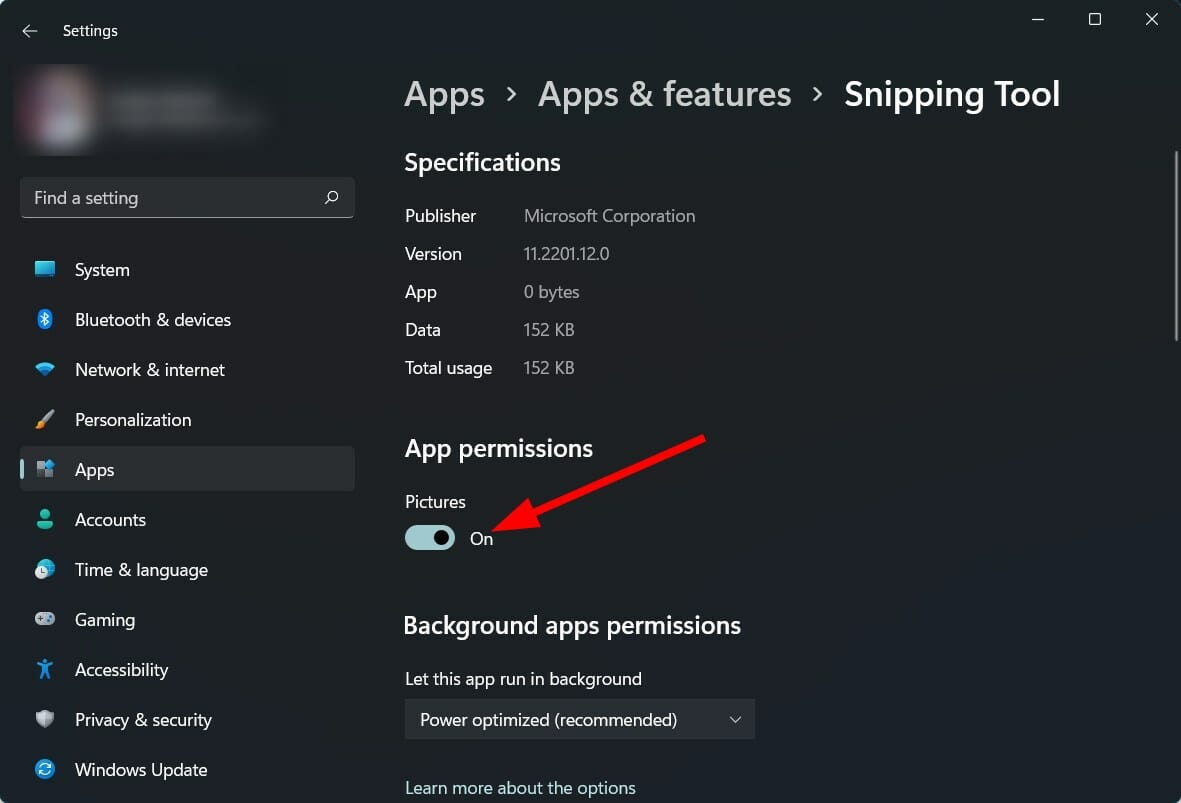Image resolution: width=1181 pixels, height=803 pixels.
Task: Open the background permissions dropdown
Action: 579,719
